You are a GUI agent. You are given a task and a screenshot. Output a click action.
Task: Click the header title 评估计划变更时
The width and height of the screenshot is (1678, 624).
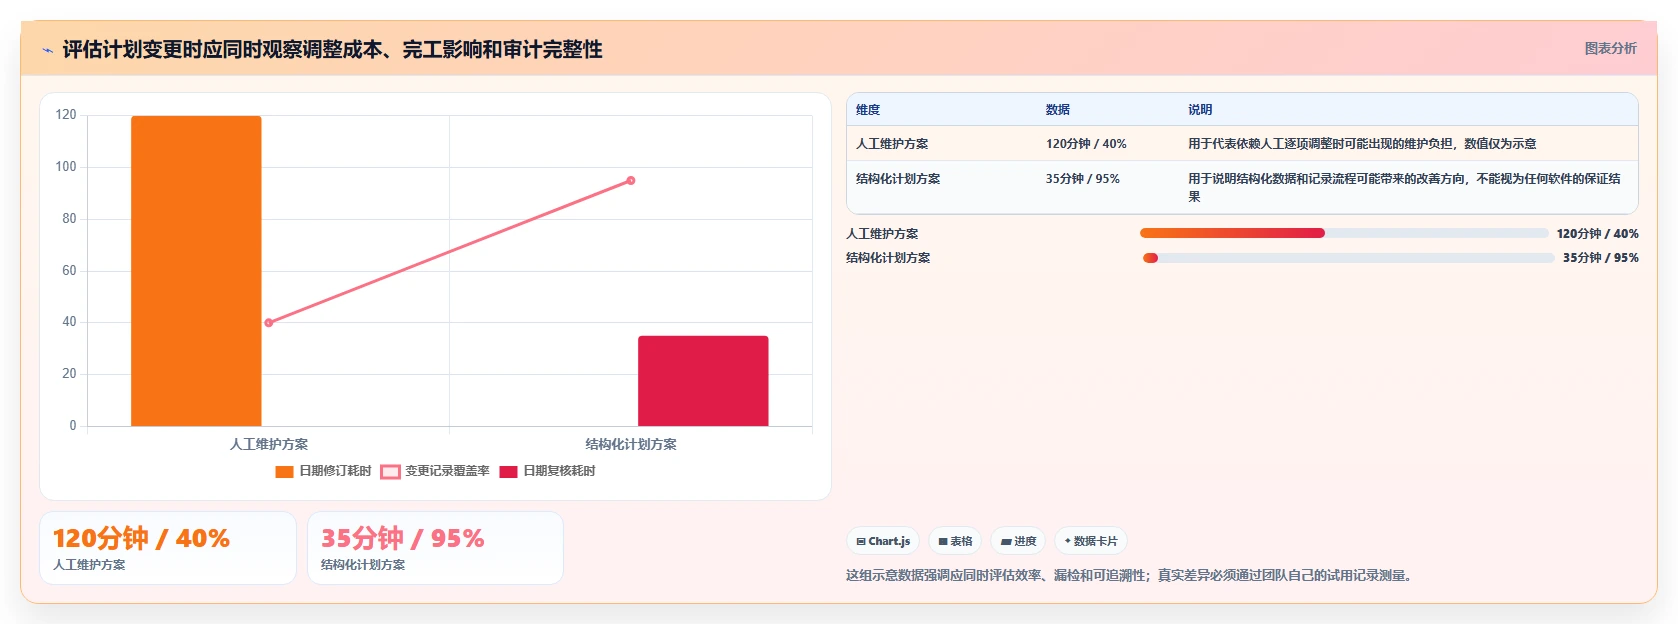coord(332,49)
